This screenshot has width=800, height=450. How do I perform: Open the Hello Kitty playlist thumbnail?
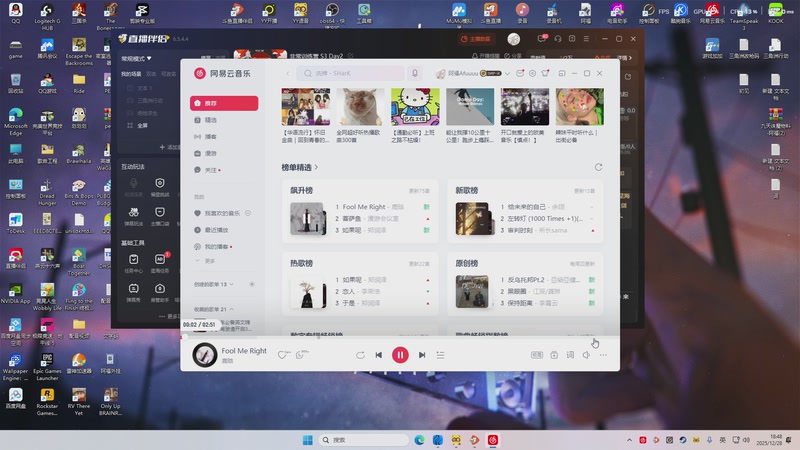tap(415, 107)
